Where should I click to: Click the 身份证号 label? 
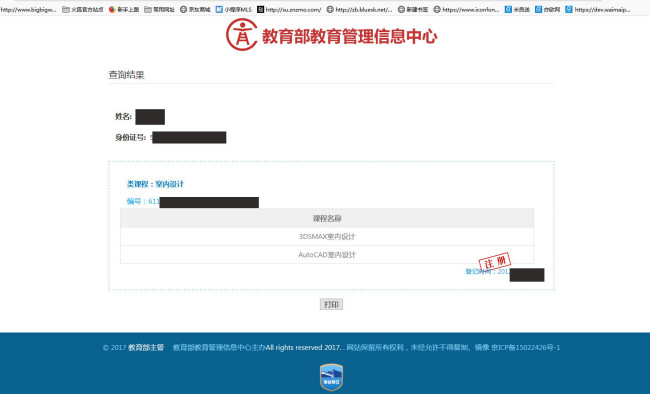point(130,137)
